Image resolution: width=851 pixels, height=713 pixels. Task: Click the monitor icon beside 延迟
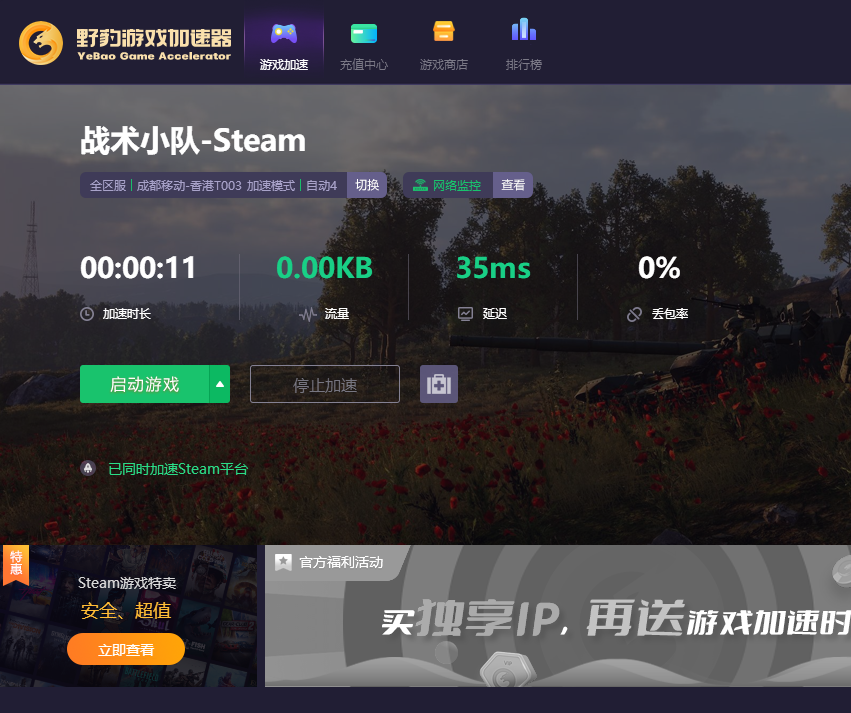[x=465, y=314]
